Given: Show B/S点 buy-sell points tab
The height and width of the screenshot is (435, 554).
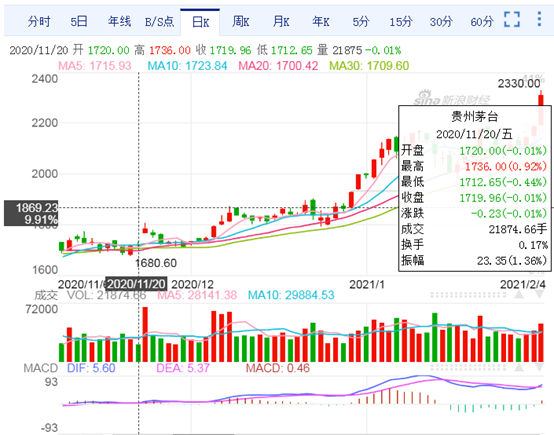Looking at the screenshot, I should click(160, 22).
